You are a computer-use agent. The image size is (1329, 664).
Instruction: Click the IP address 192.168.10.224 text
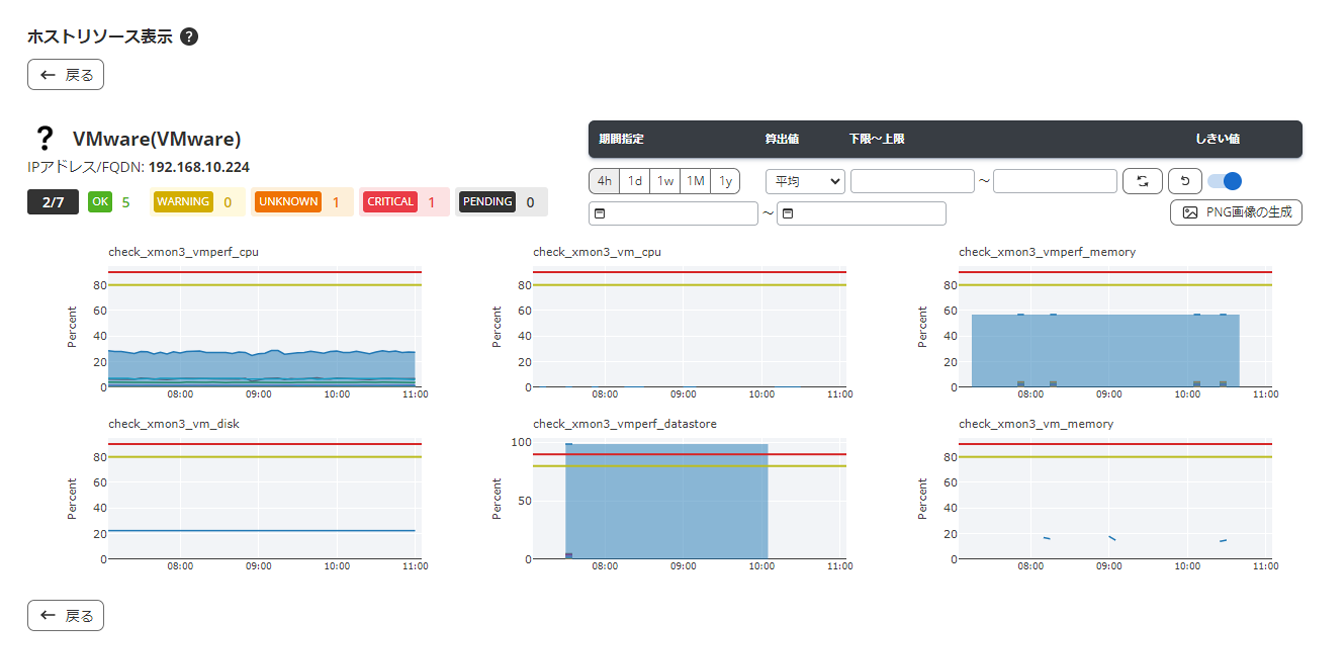(x=199, y=167)
